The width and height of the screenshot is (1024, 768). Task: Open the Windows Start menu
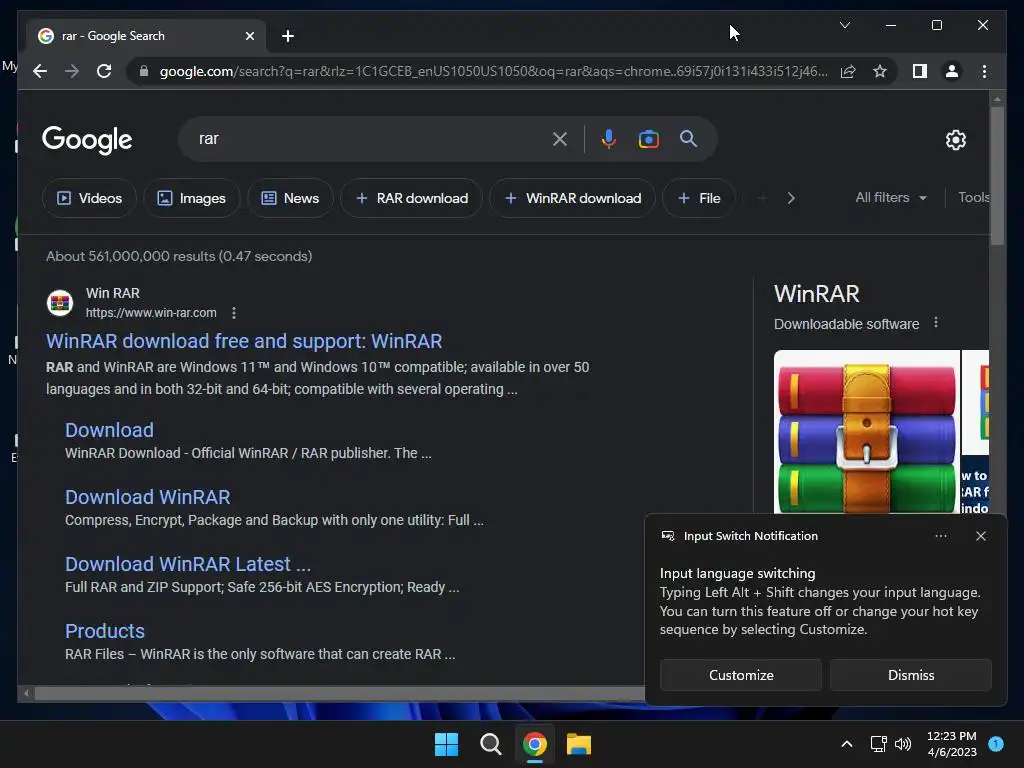447,744
